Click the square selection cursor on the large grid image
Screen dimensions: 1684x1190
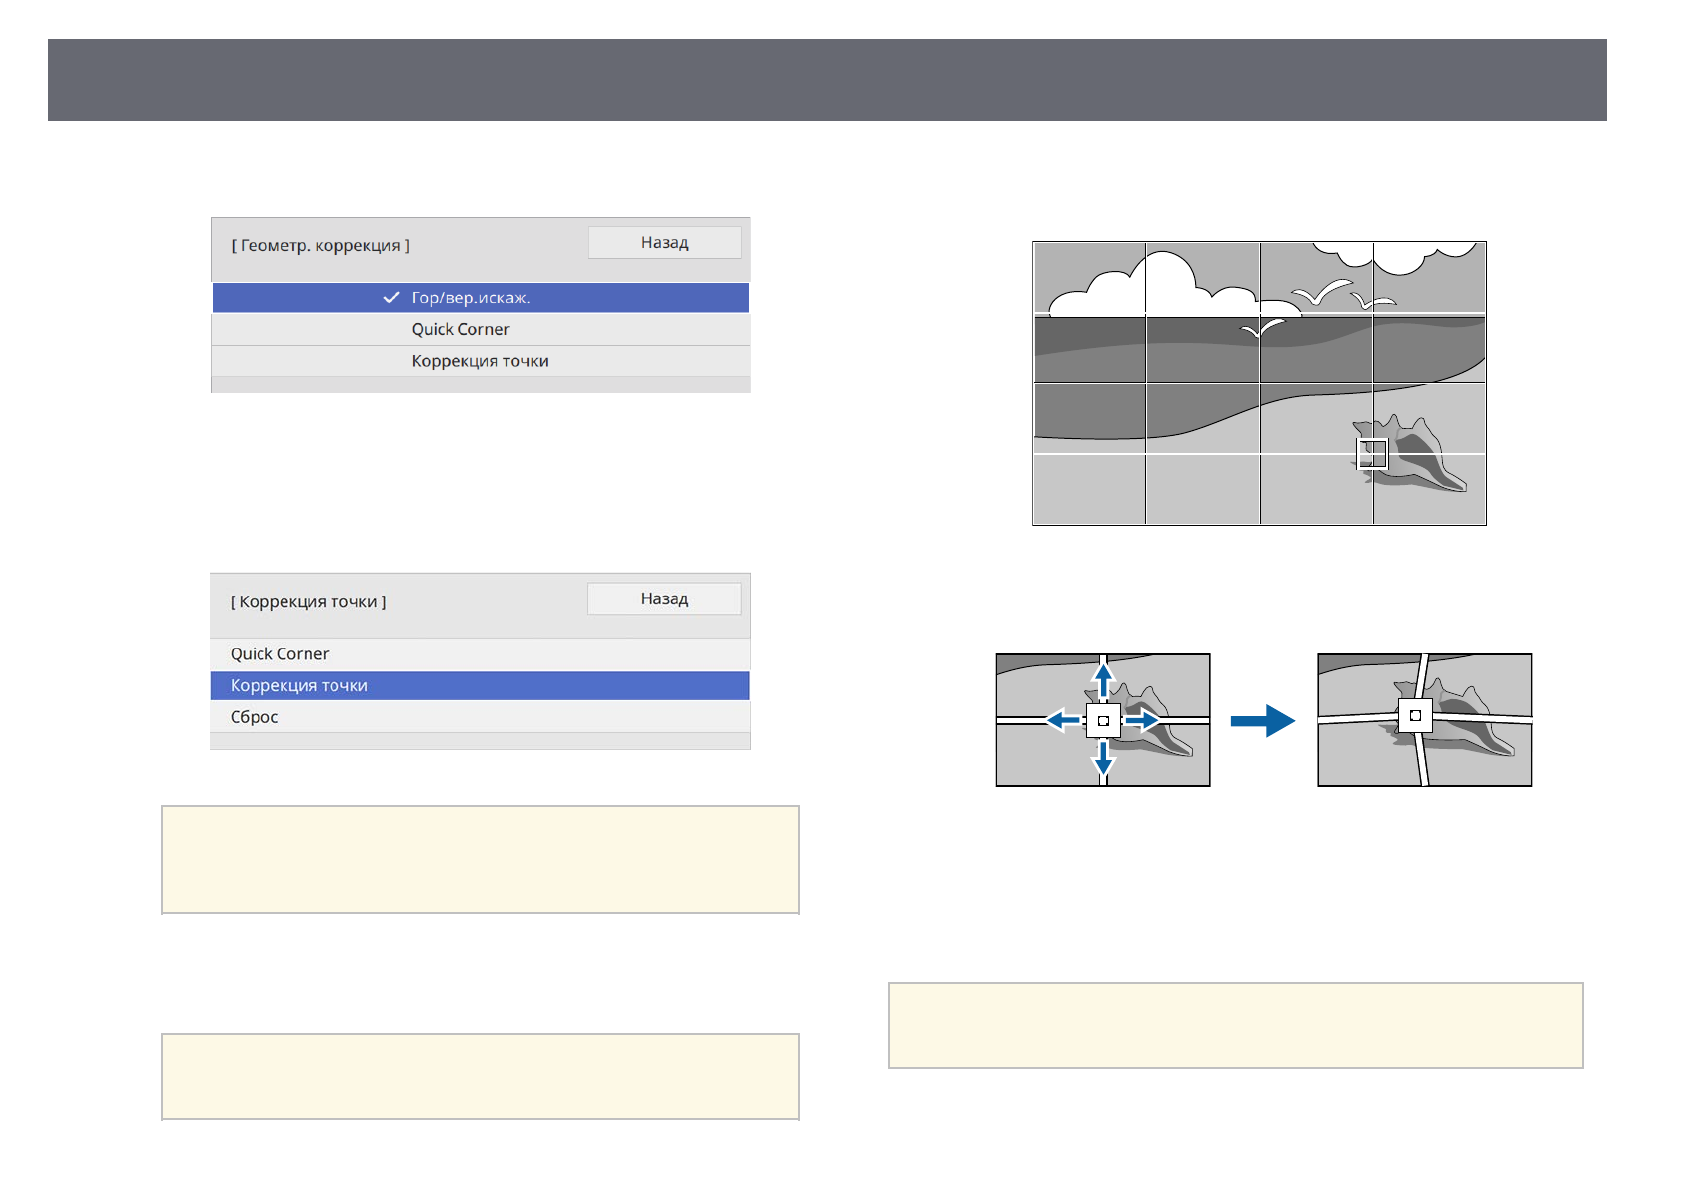(1372, 453)
